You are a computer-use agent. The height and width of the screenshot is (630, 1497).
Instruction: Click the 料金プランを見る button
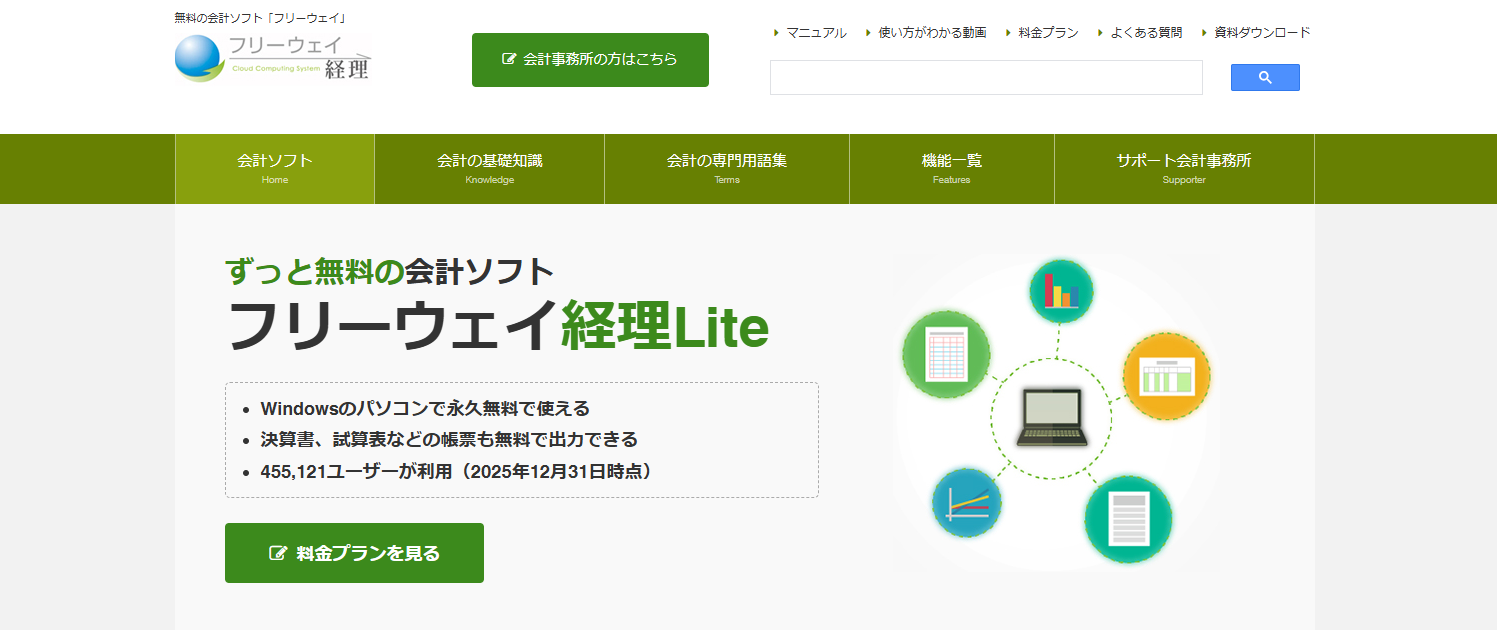click(x=354, y=553)
